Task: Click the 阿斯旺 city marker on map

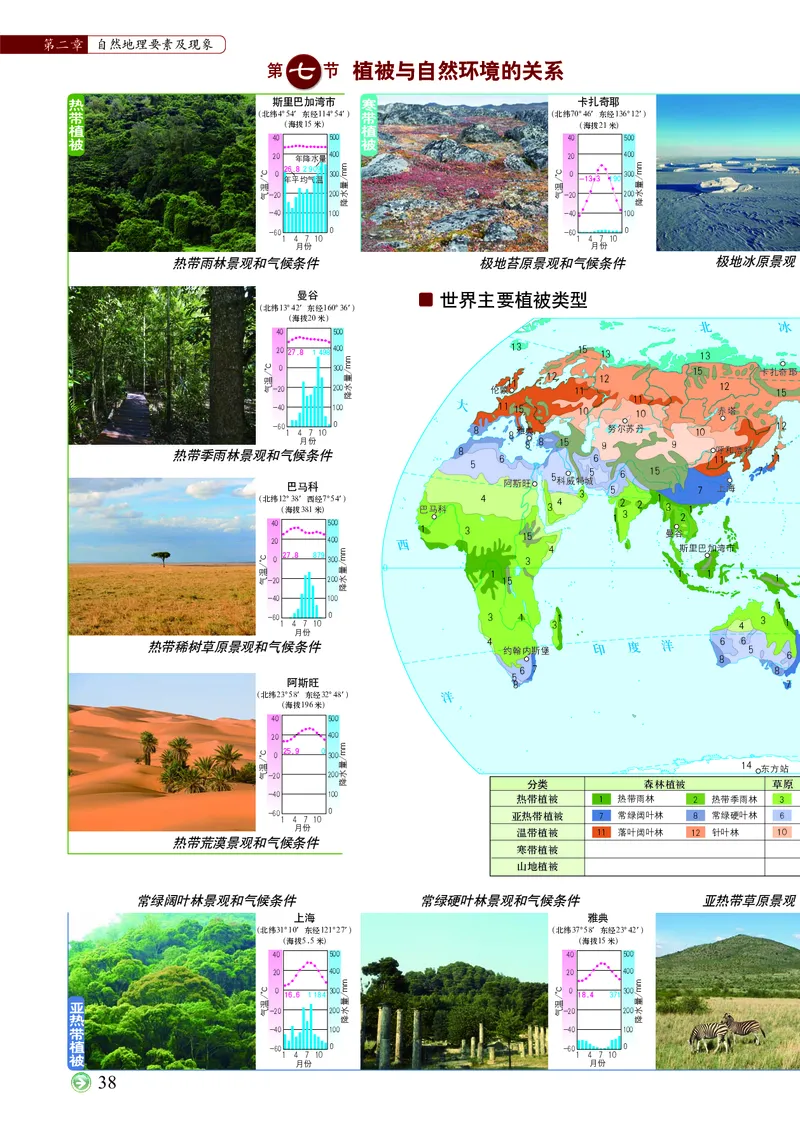Action: tap(535, 483)
